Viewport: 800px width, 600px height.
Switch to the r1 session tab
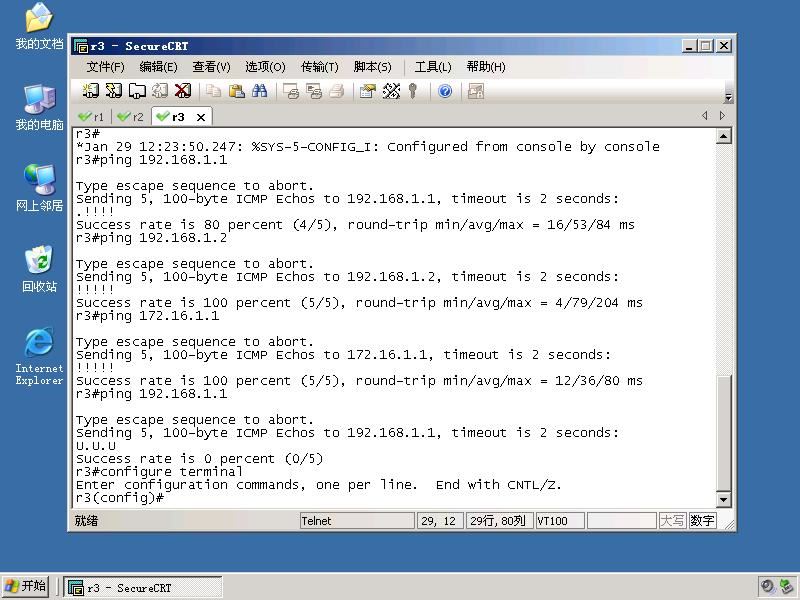coord(91,117)
